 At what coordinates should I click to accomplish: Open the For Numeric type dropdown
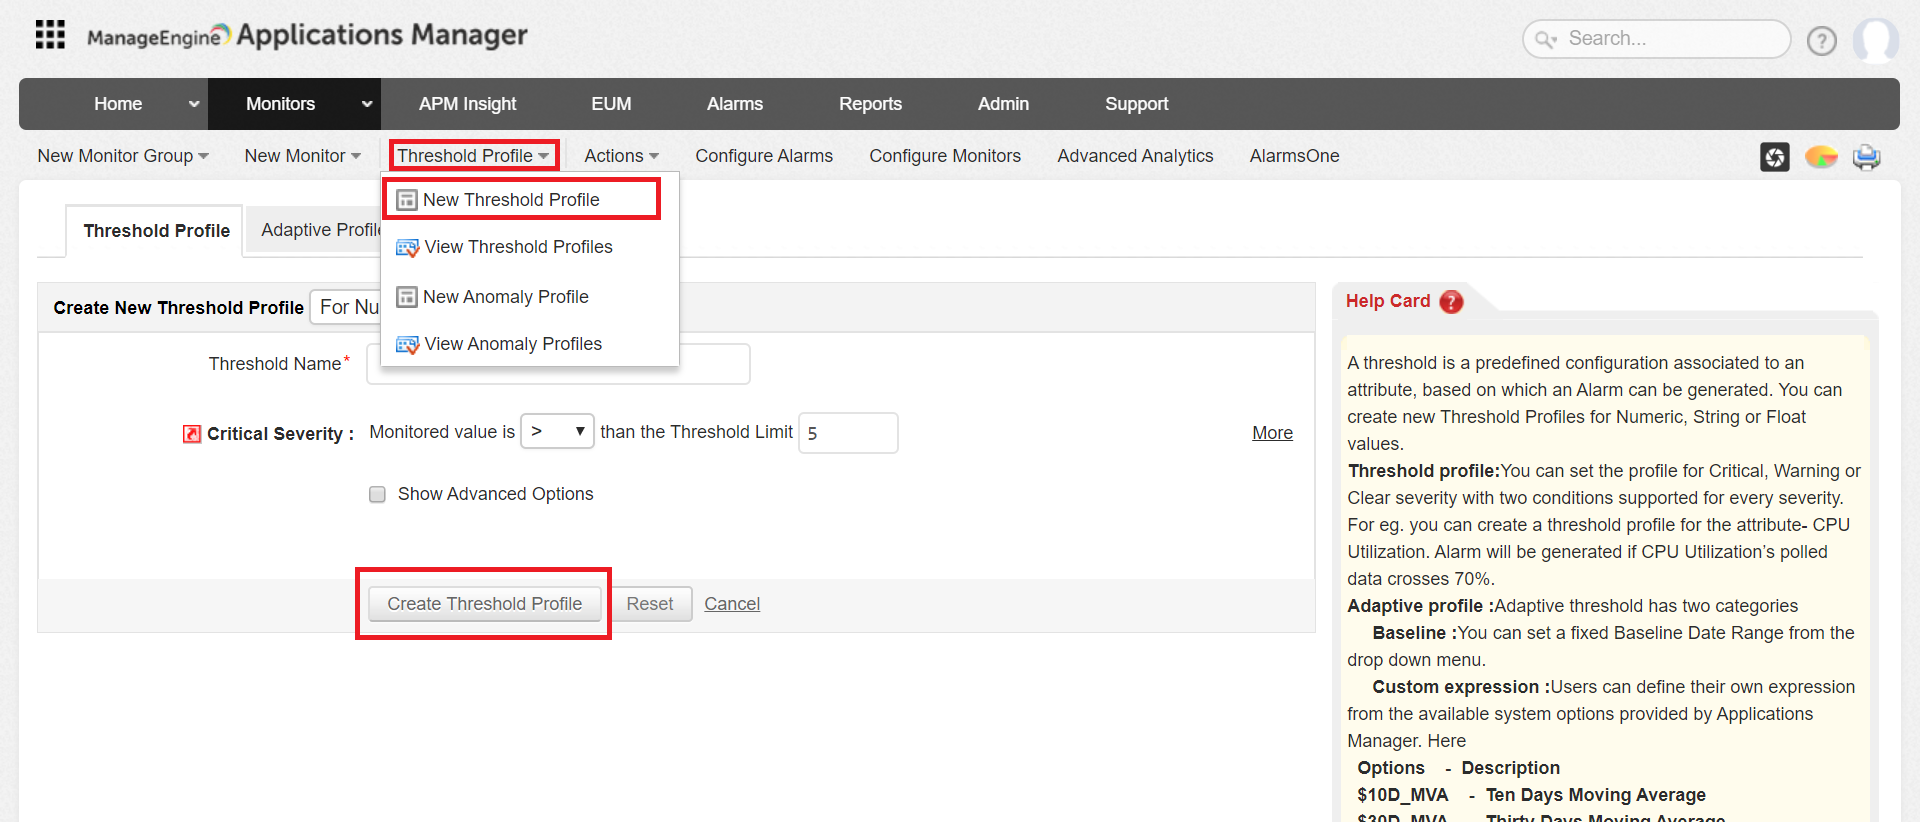click(347, 307)
